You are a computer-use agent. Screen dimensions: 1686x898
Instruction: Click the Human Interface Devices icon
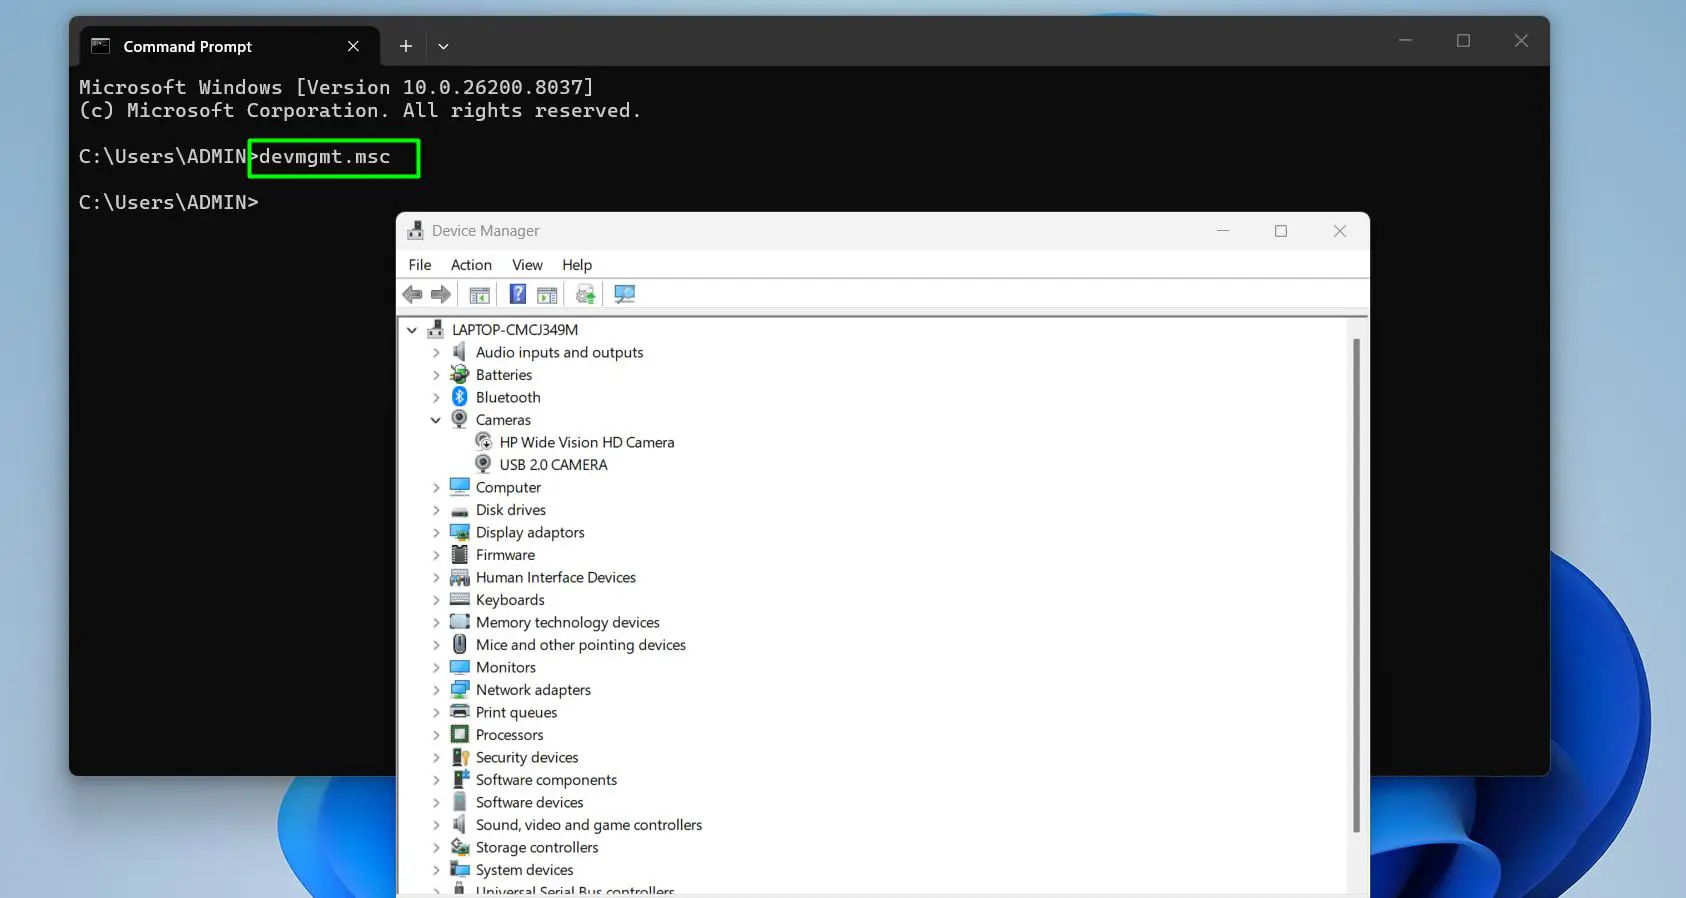(x=459, y=577)
